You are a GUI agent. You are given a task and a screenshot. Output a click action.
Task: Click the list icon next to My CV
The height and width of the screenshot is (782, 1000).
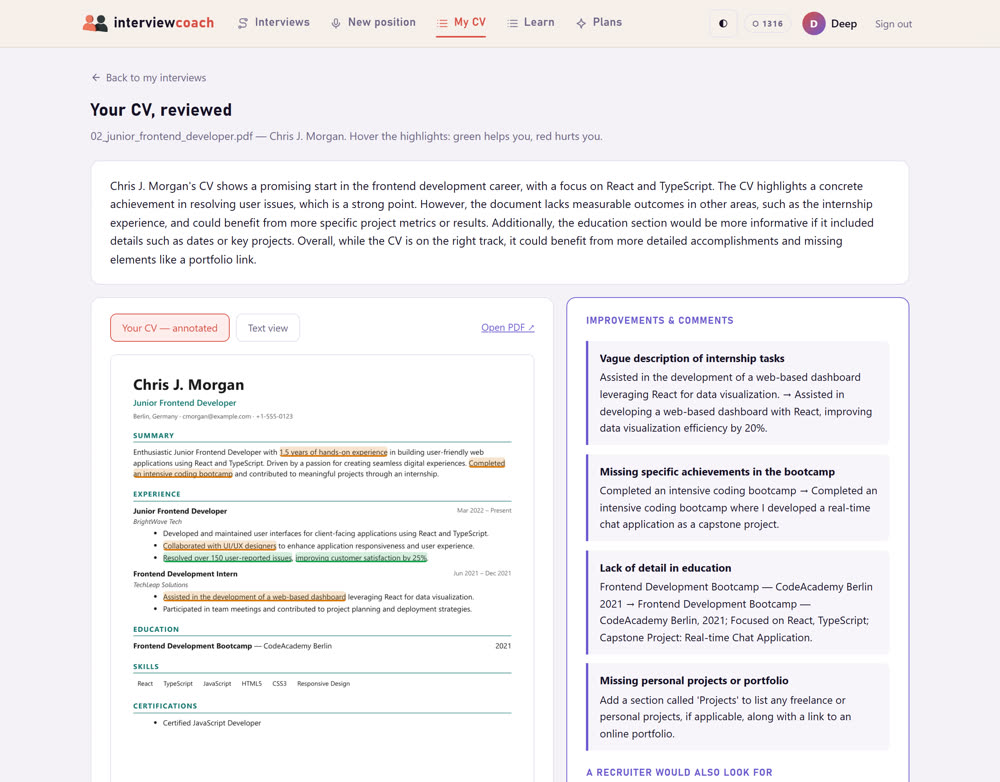pyautogui.click(x=442, y=23)
